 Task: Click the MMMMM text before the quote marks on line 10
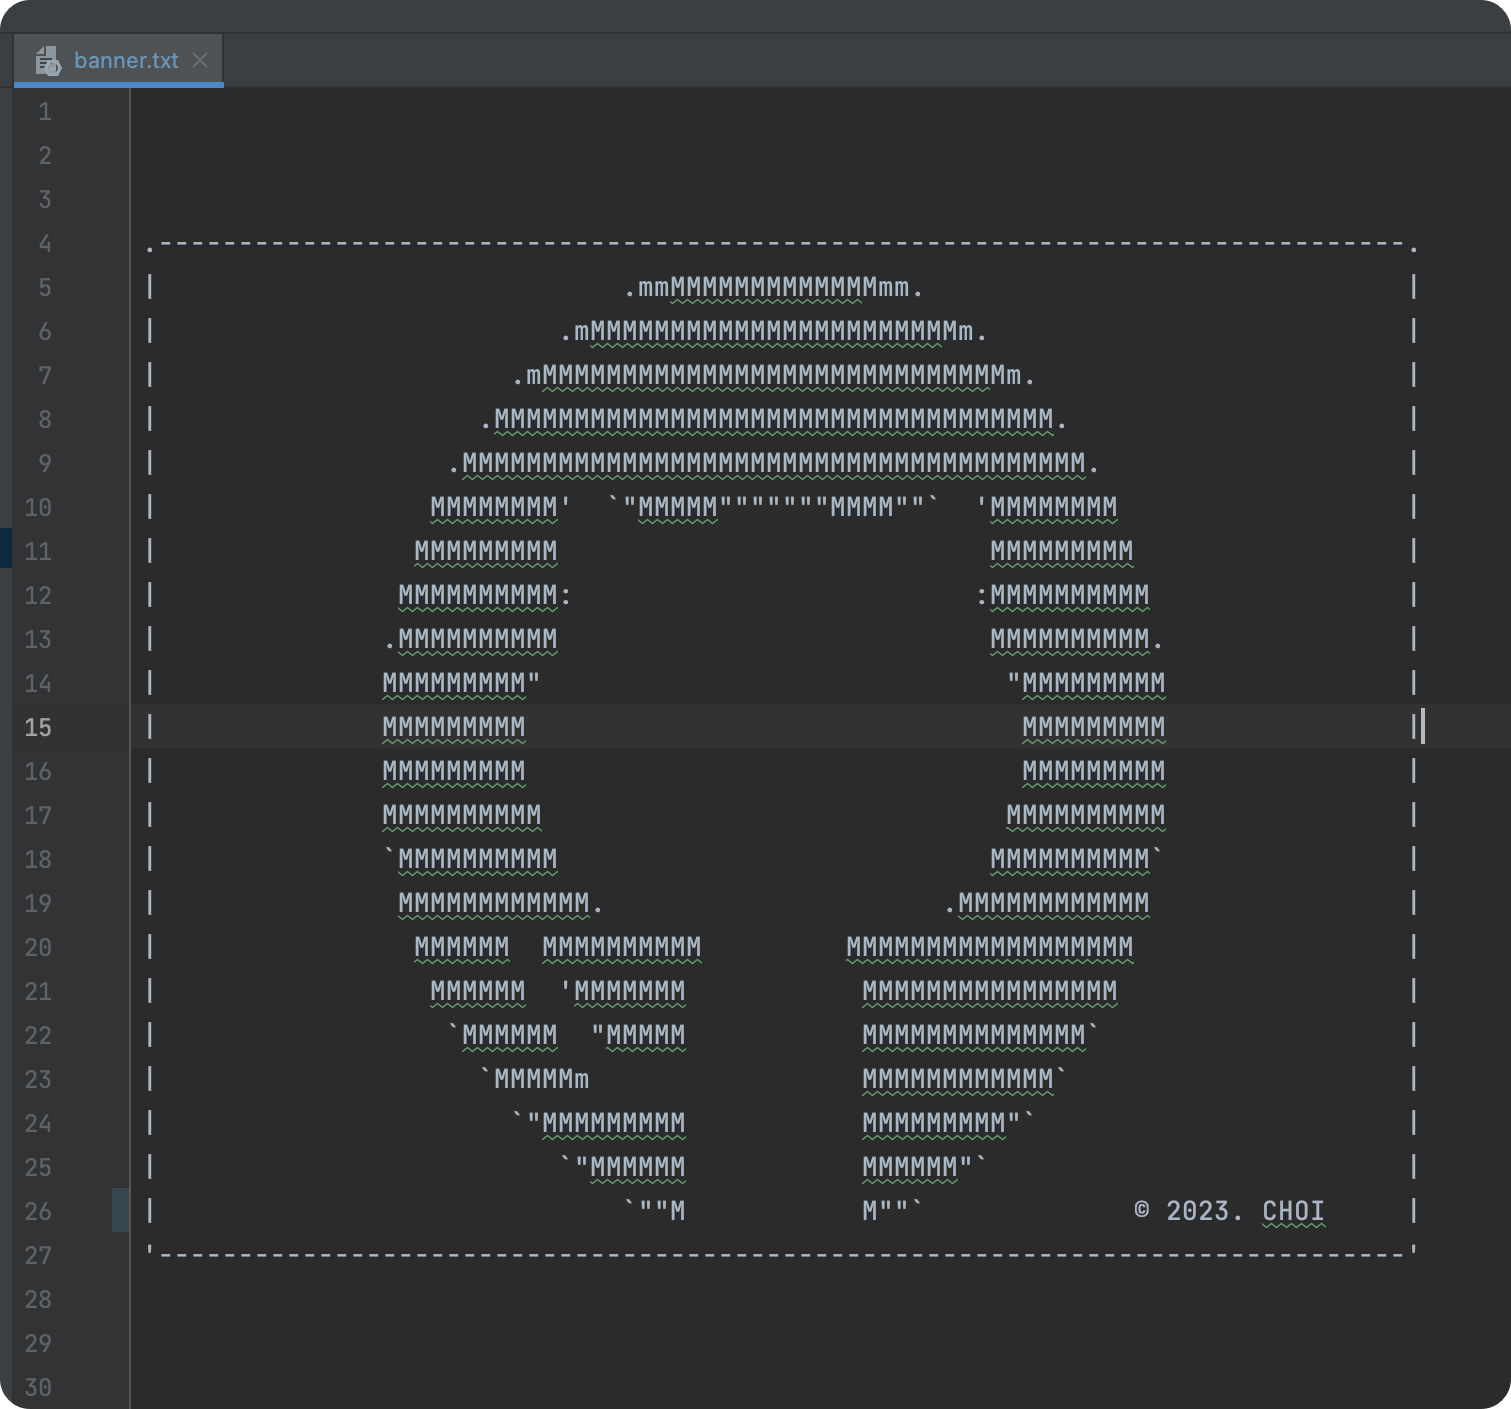click(x=678, y=507)
